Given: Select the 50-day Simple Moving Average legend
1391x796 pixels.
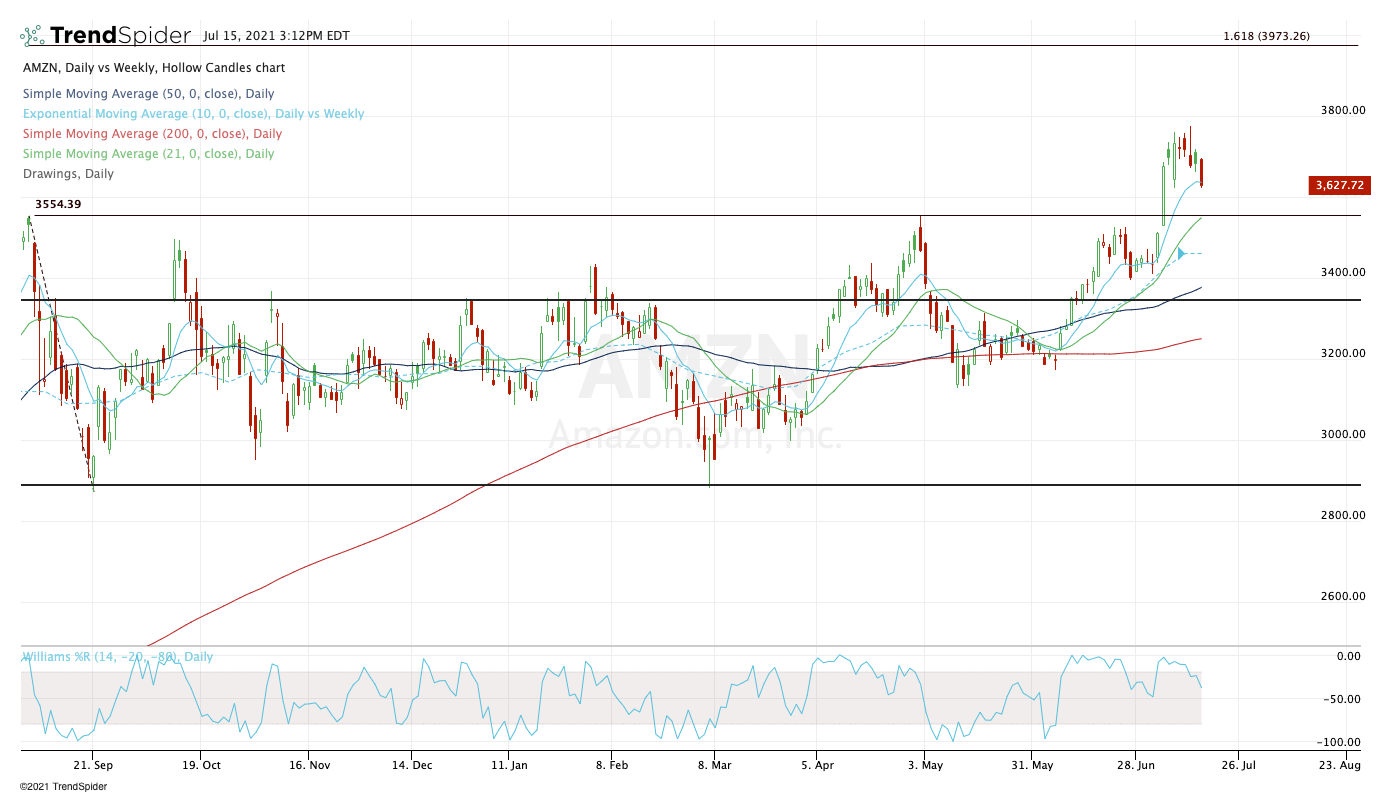Looking at the screenshot, I should click(x=148, y=94).
